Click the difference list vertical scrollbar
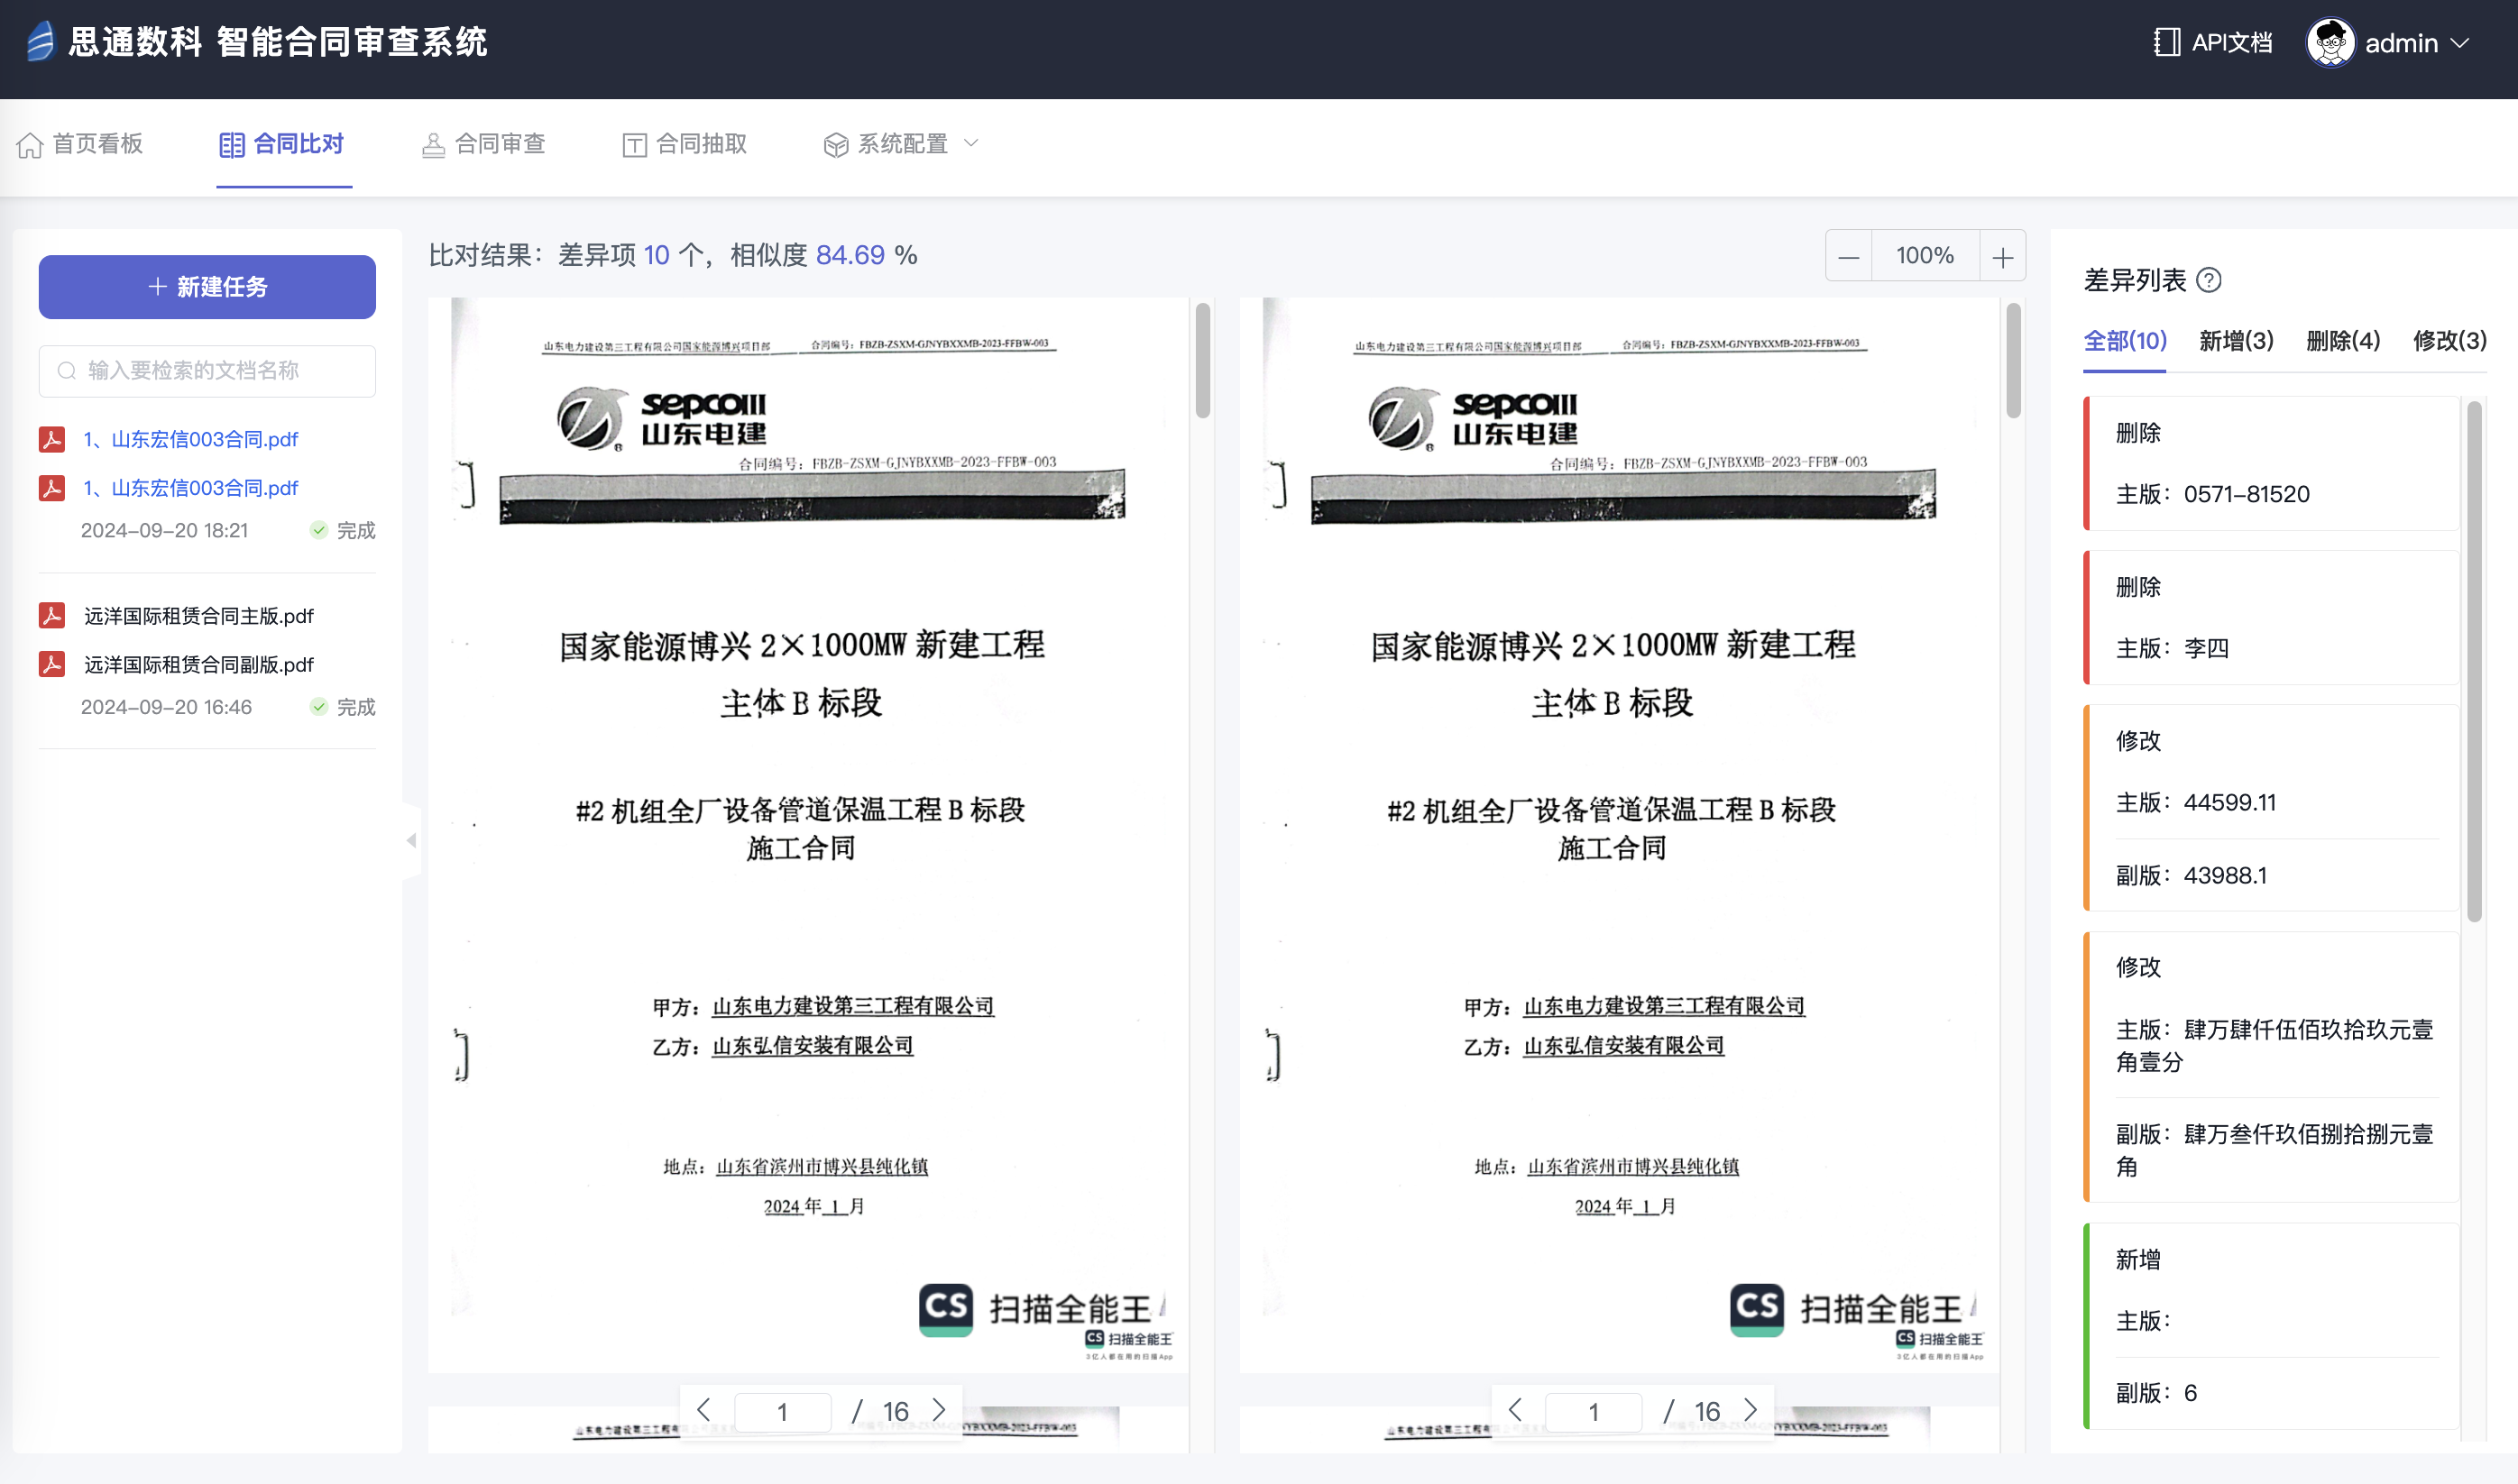 [2474, 660]
